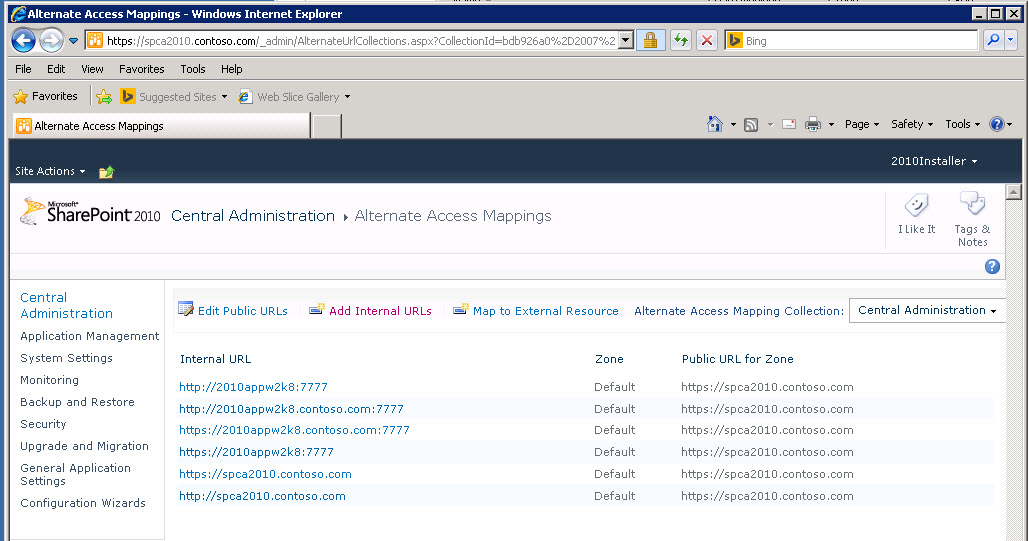
Task: Open Monitoring in left navigation
Action: point(49,380)
